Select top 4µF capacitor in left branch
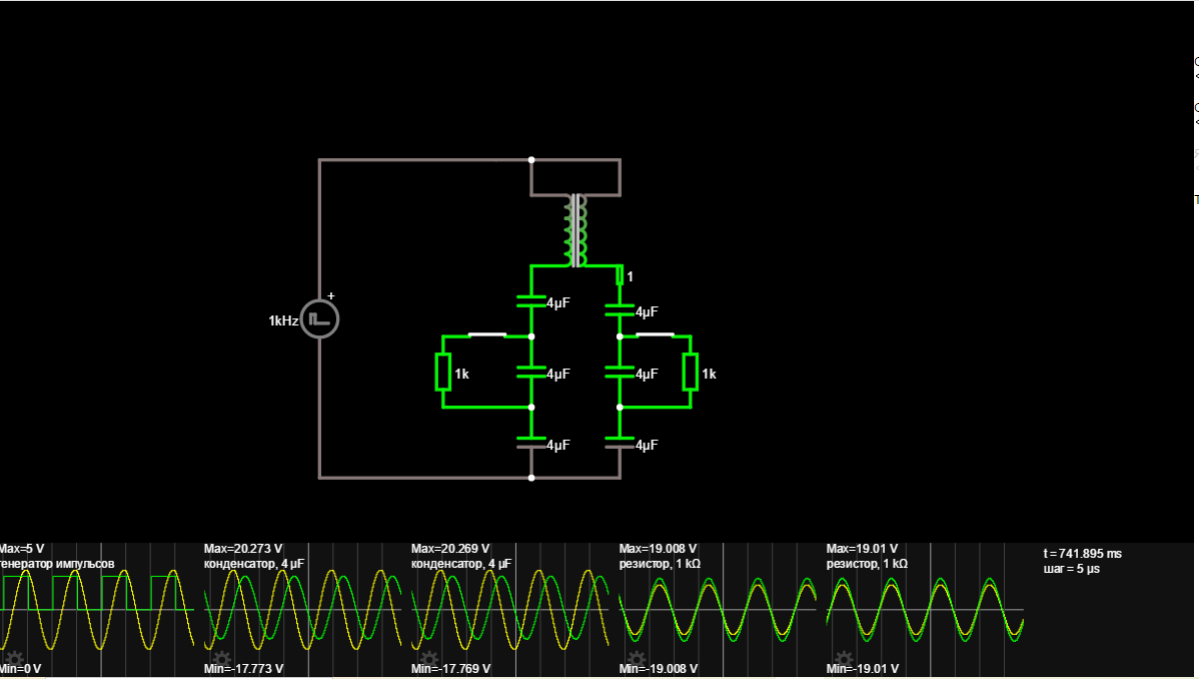The width and height of the screenshot is (1199, 679). (x=531, y=300)
